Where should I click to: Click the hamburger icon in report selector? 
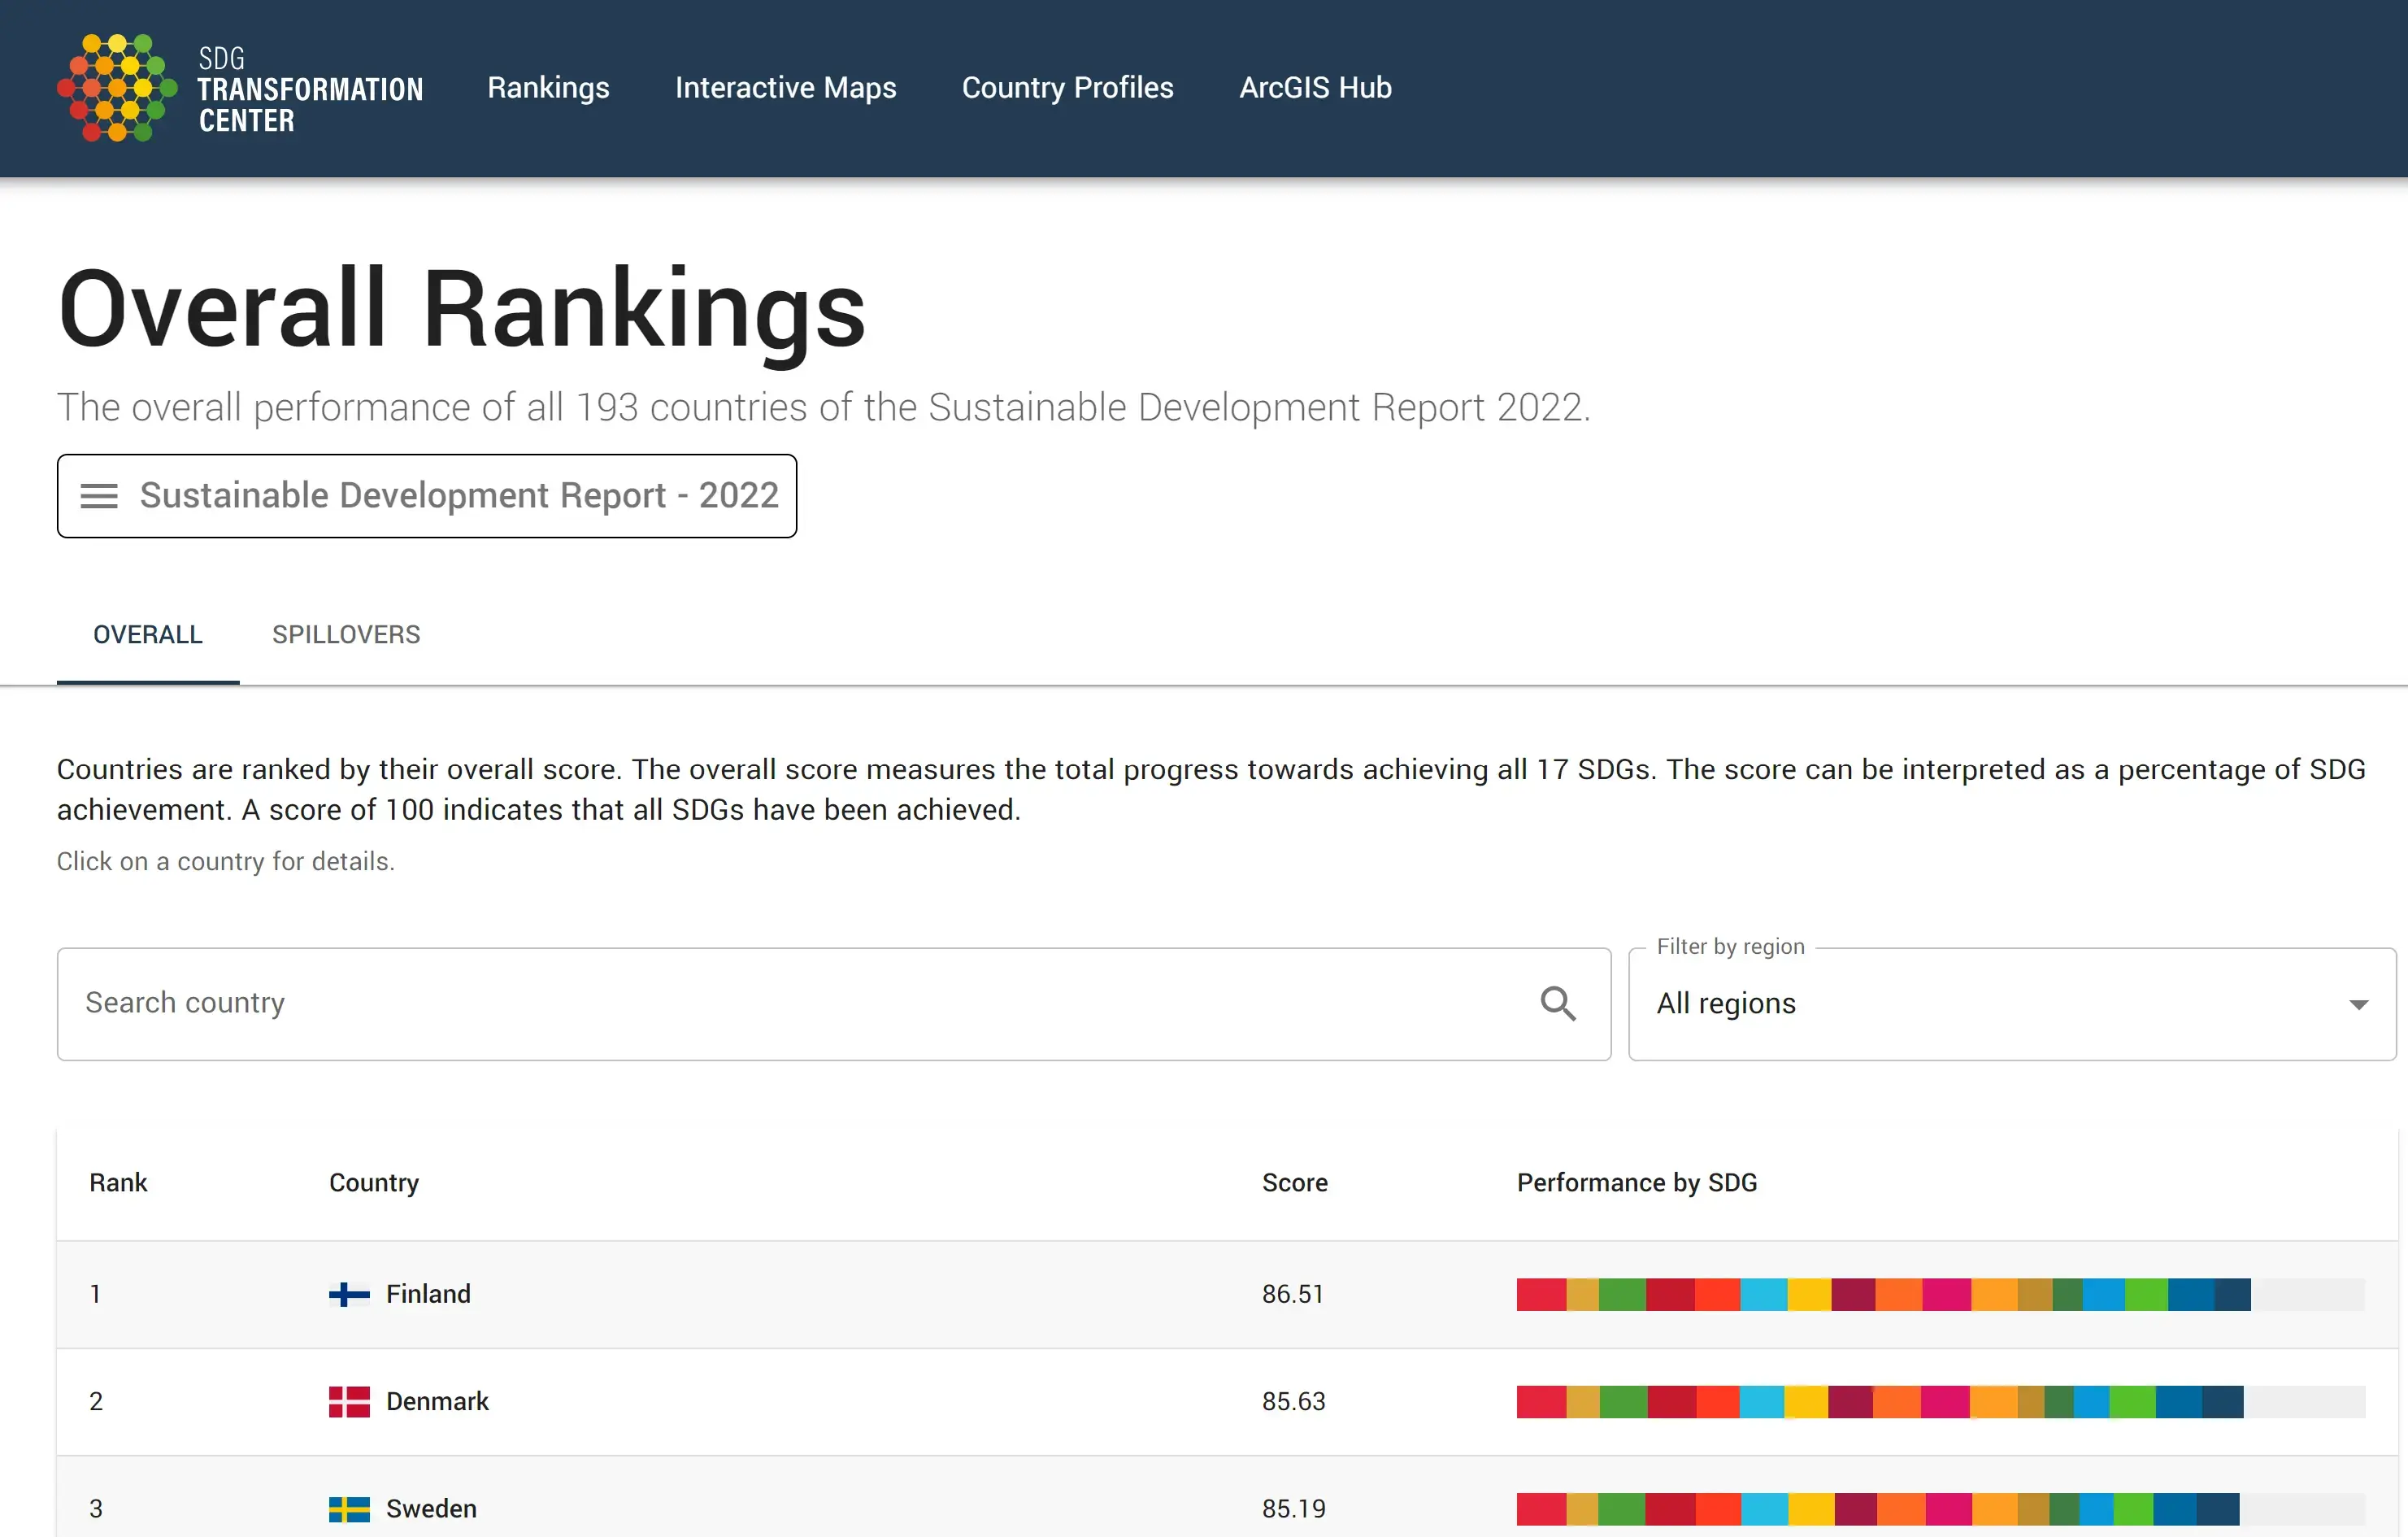point(99,496)
